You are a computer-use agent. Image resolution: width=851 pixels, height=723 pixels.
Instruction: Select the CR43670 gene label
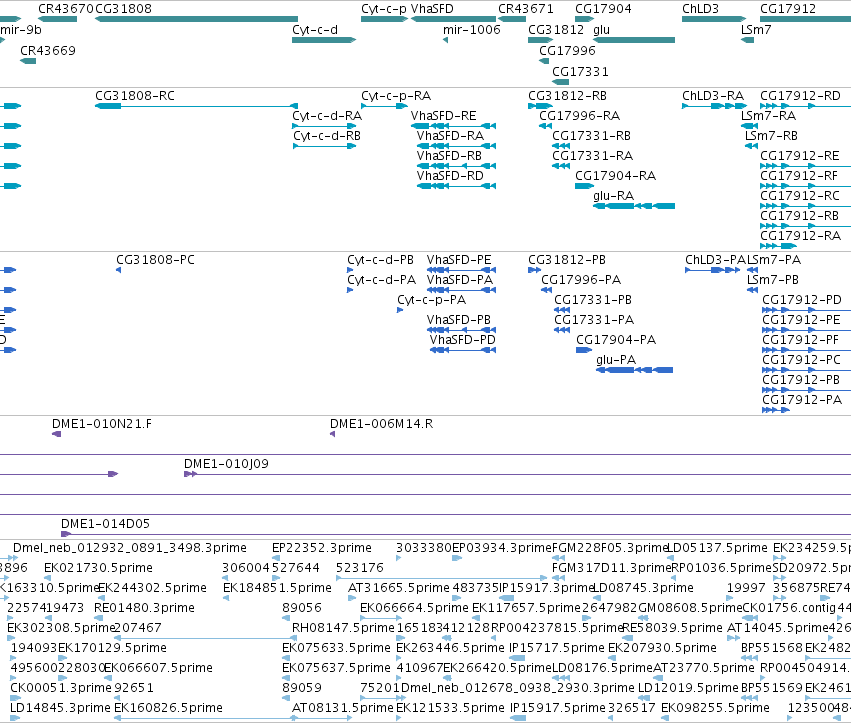66,9
